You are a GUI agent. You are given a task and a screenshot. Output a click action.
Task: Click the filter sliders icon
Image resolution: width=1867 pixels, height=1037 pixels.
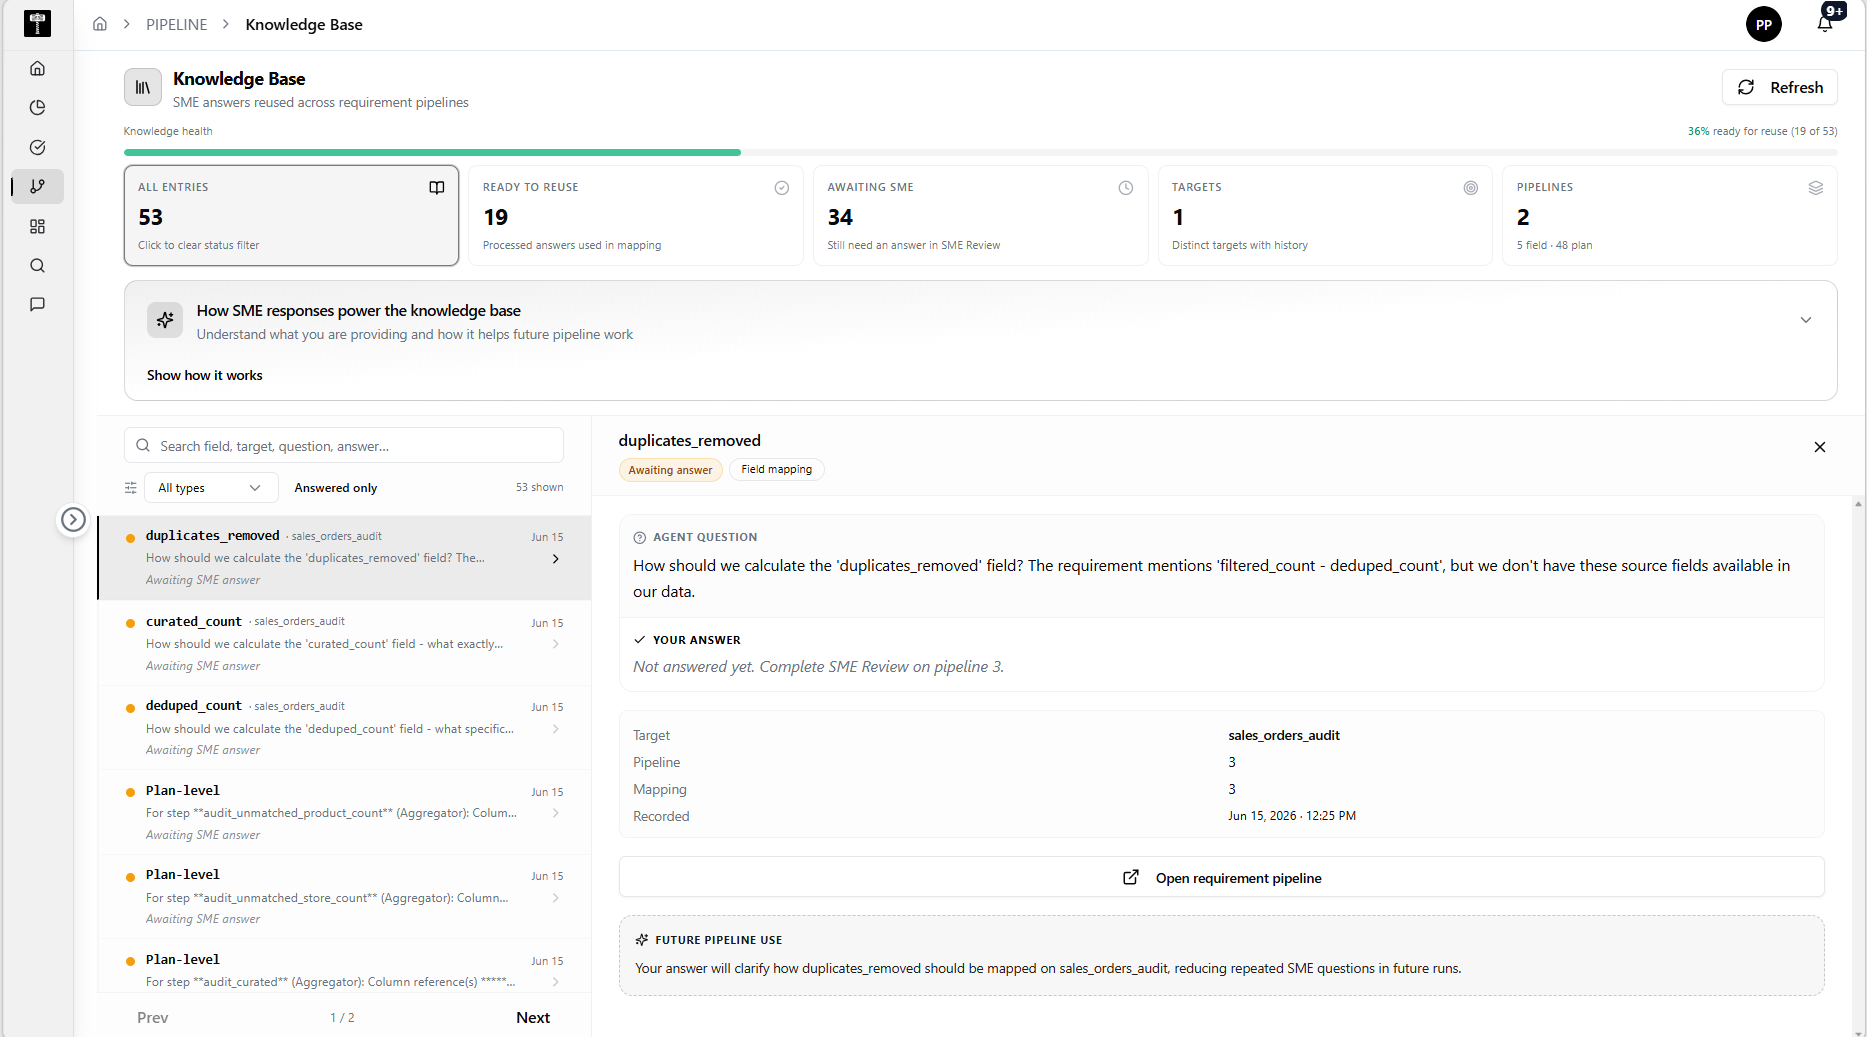(131, 488)
